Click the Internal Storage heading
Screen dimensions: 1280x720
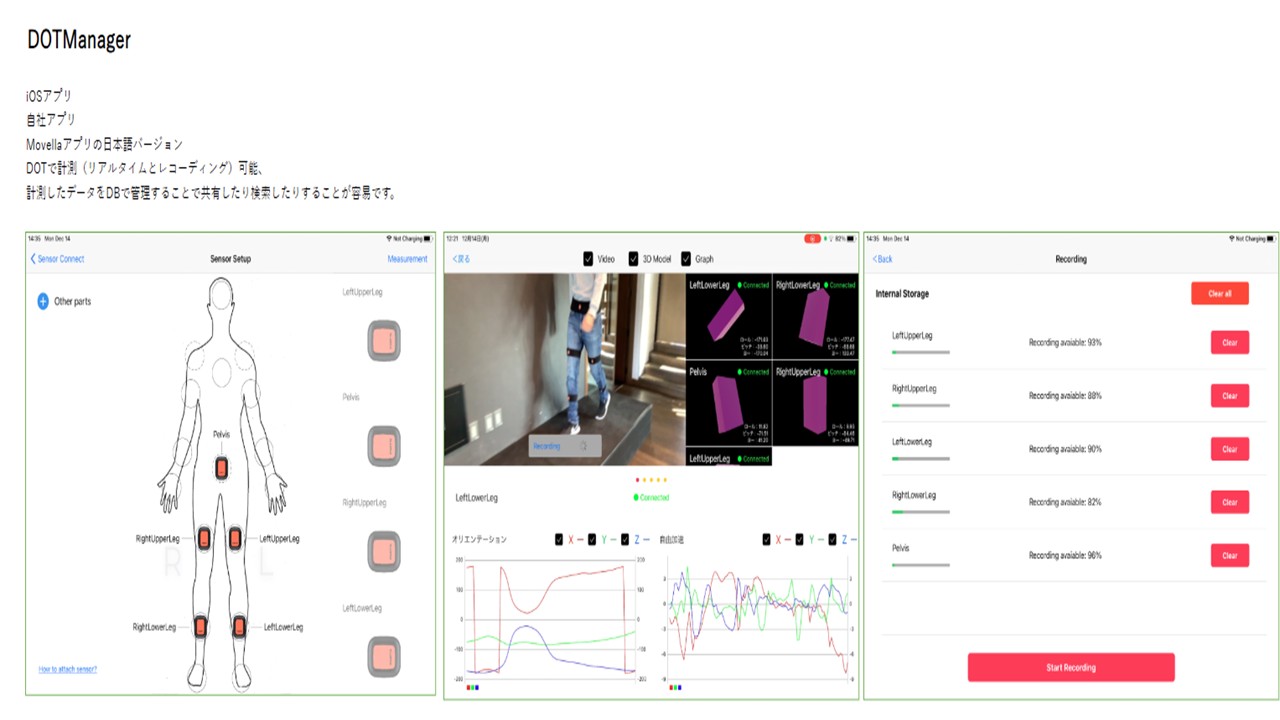pyautogui.click(x=902, y=294)
